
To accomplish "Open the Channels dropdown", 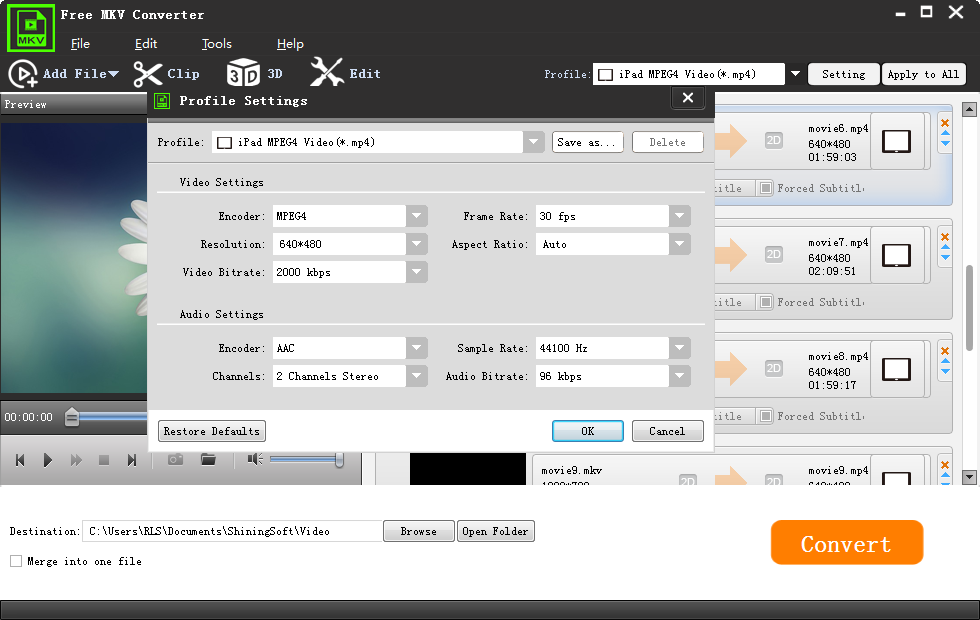I will tap(416, 376).
